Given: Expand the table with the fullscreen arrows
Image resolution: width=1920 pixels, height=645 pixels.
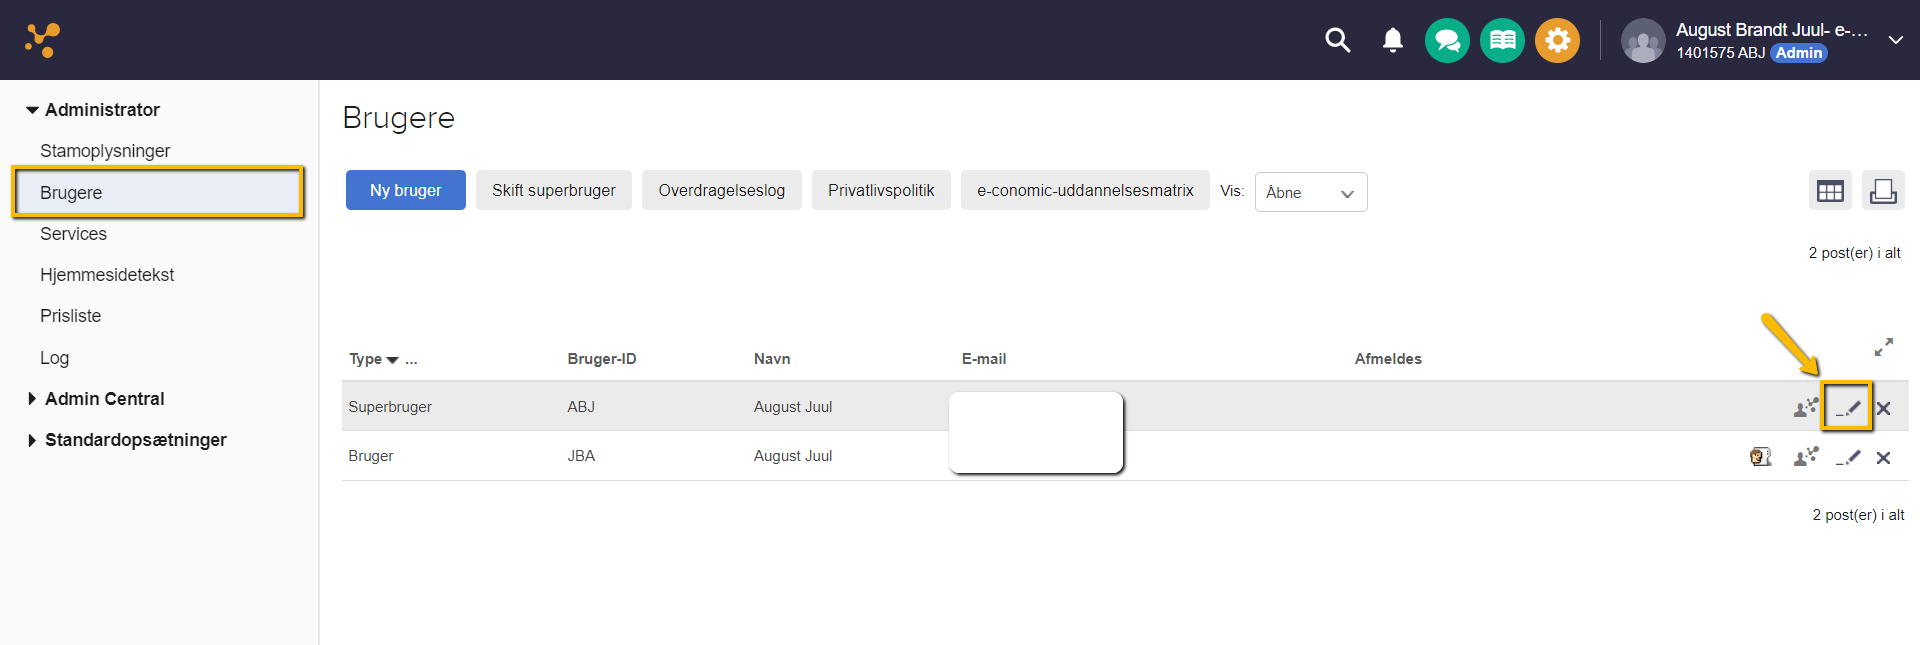Looking at the screenshot, I should 1883,347.
